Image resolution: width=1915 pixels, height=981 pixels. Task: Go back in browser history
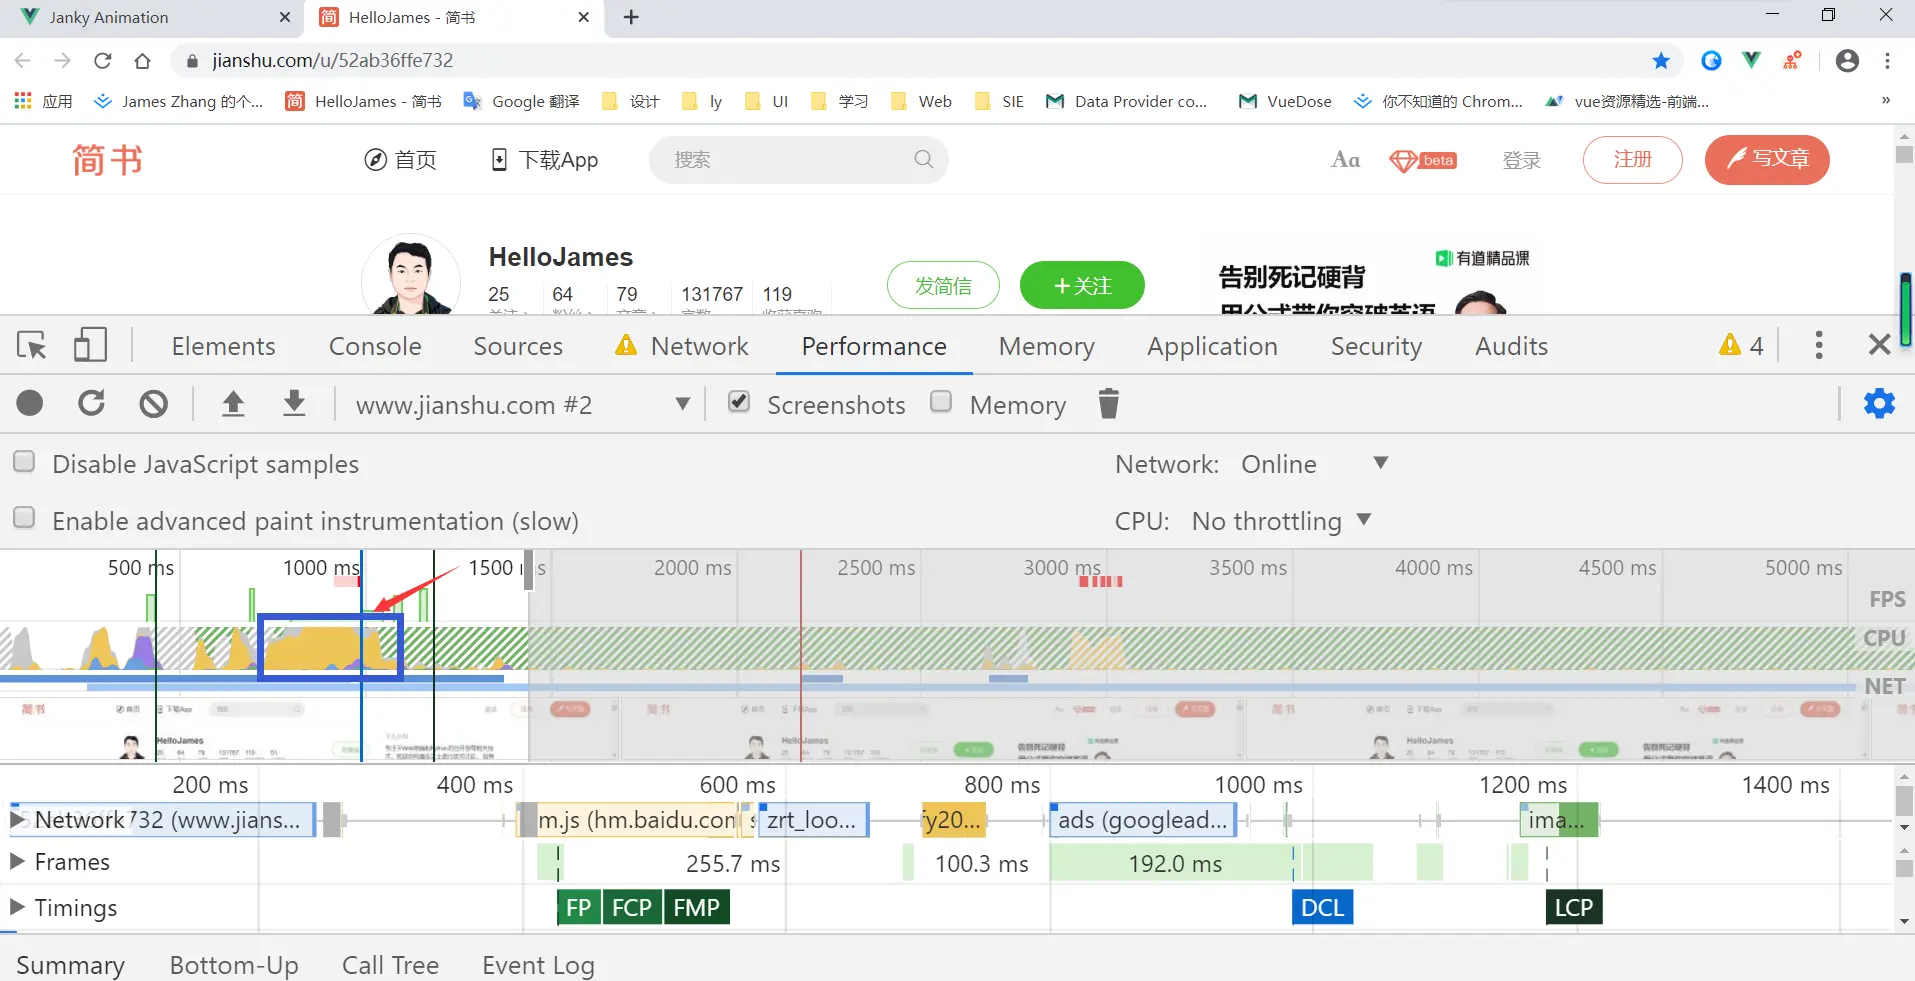23,61
